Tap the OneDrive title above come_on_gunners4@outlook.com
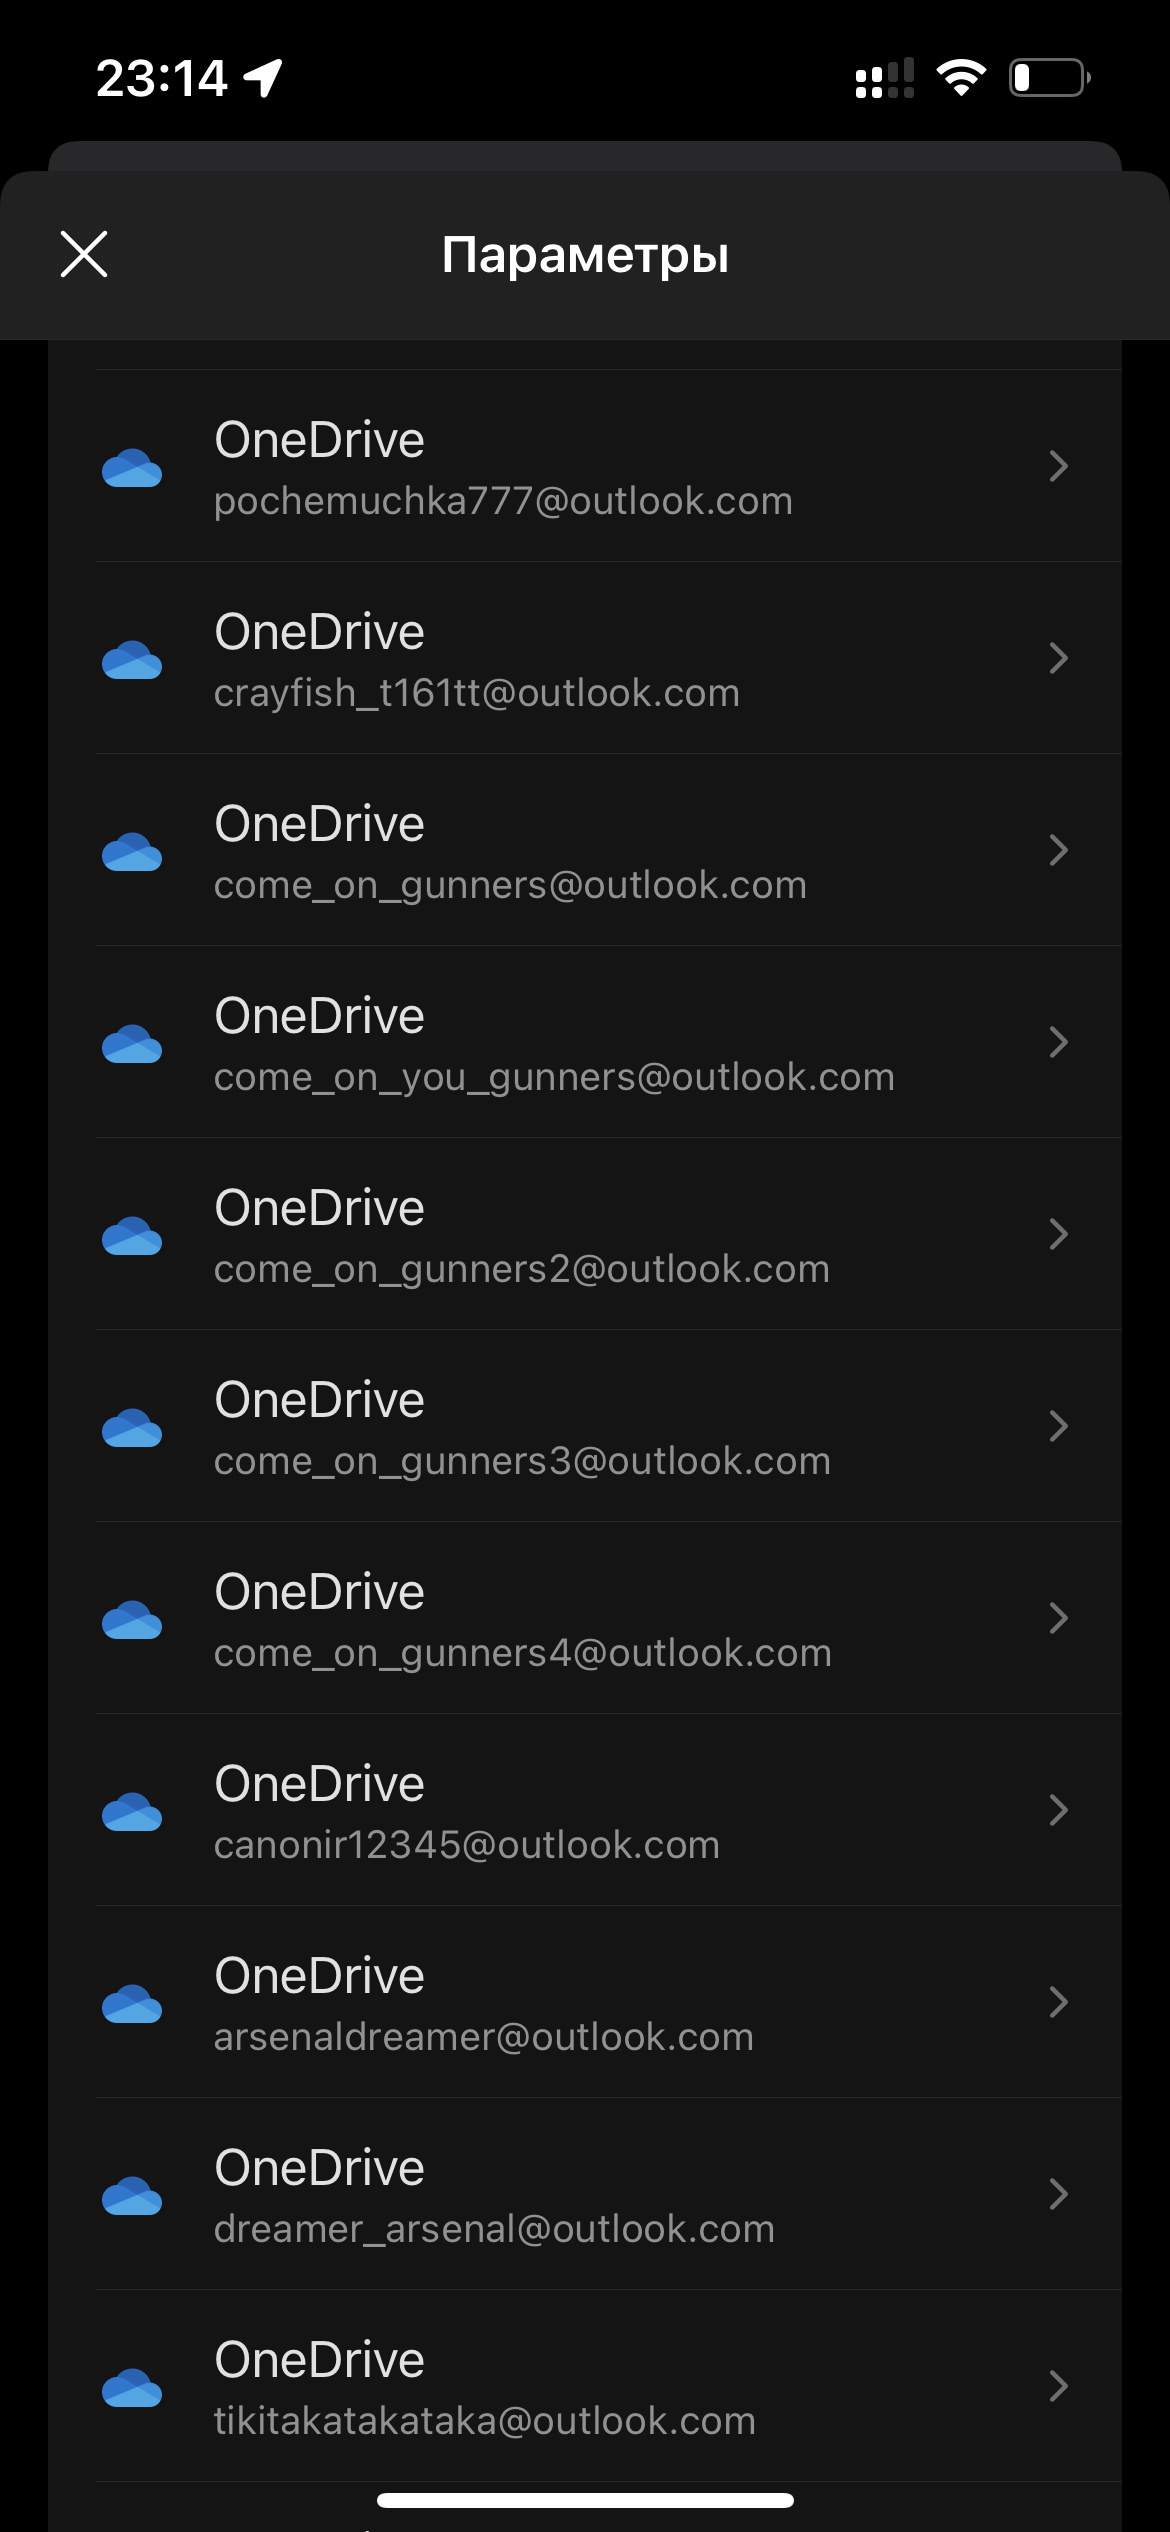1170x2532 pixels. coord(320,1592)
